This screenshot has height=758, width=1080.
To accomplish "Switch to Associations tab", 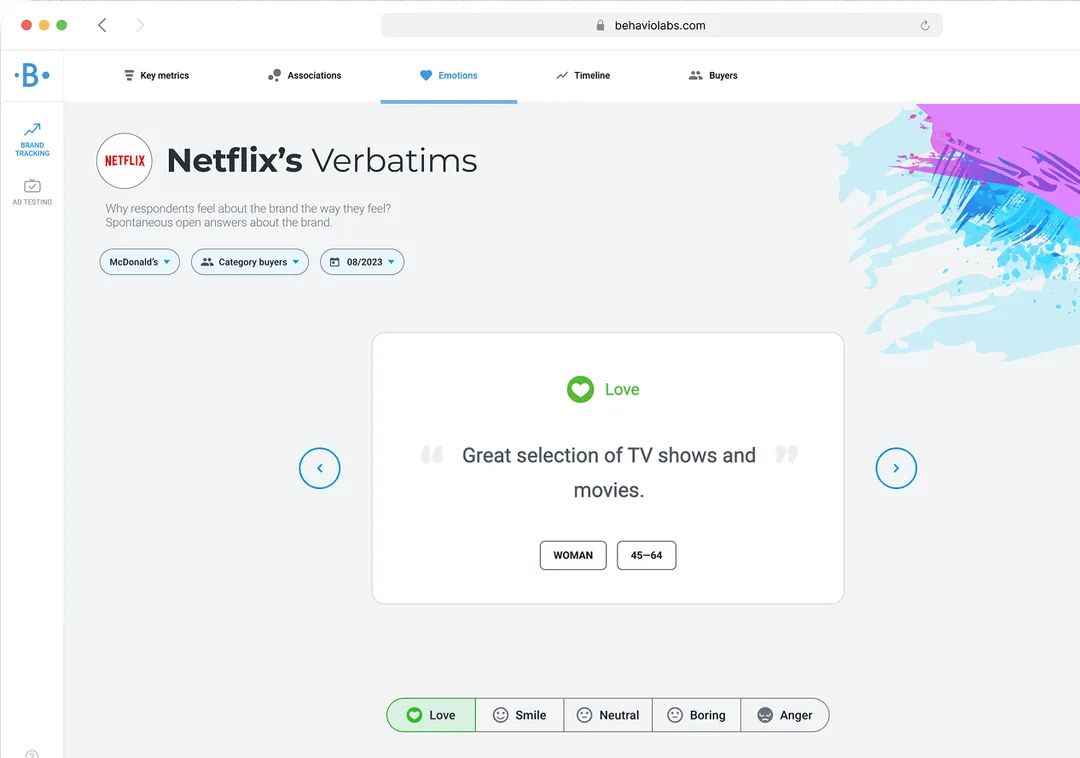I will [x=304, y=76].
